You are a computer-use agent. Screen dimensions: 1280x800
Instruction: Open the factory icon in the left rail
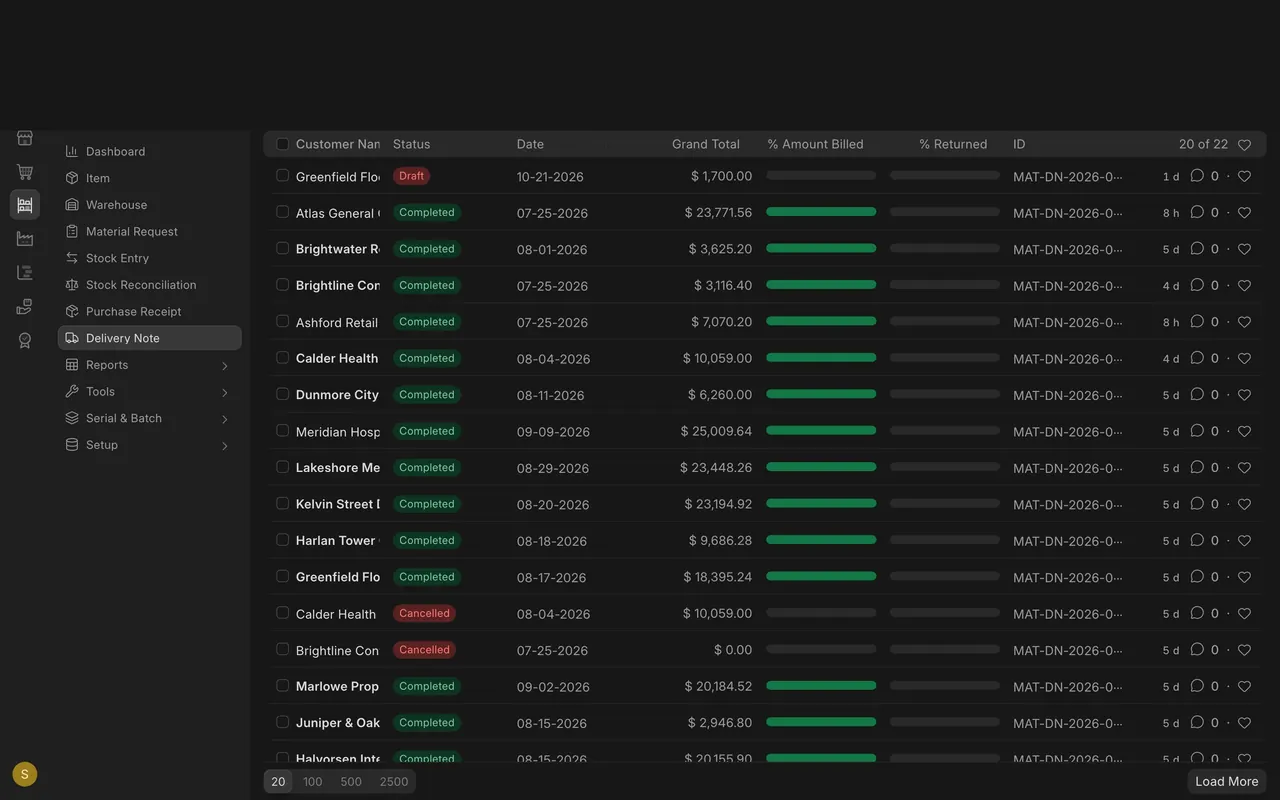click(25, 239)
